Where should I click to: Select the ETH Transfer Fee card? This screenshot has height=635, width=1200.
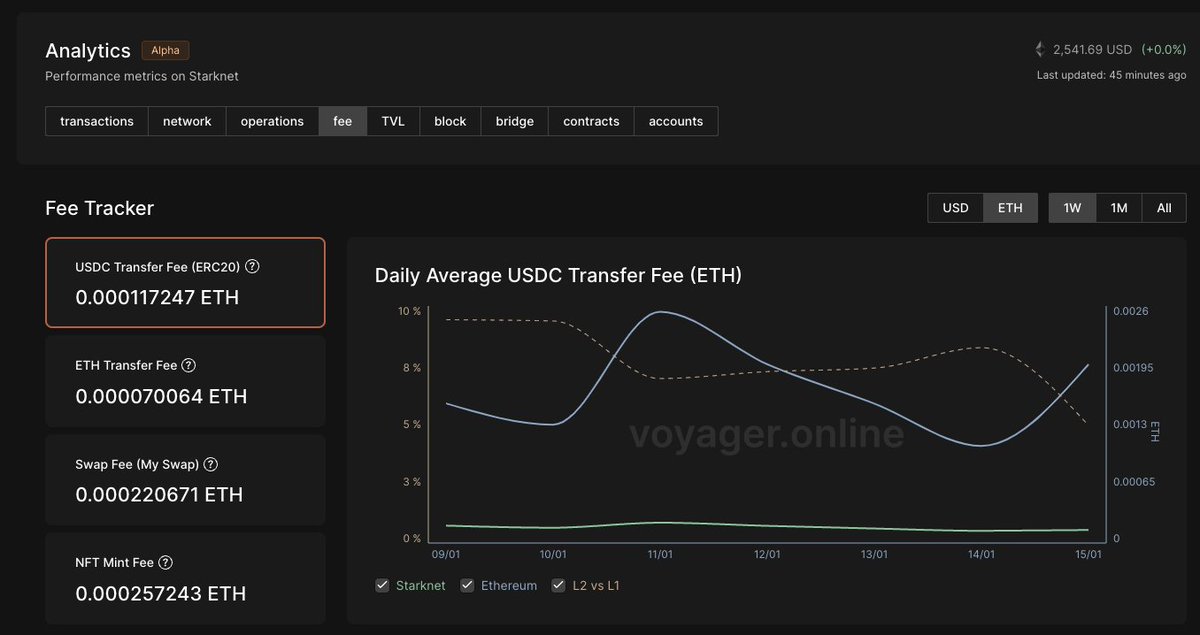click(185, 381)
